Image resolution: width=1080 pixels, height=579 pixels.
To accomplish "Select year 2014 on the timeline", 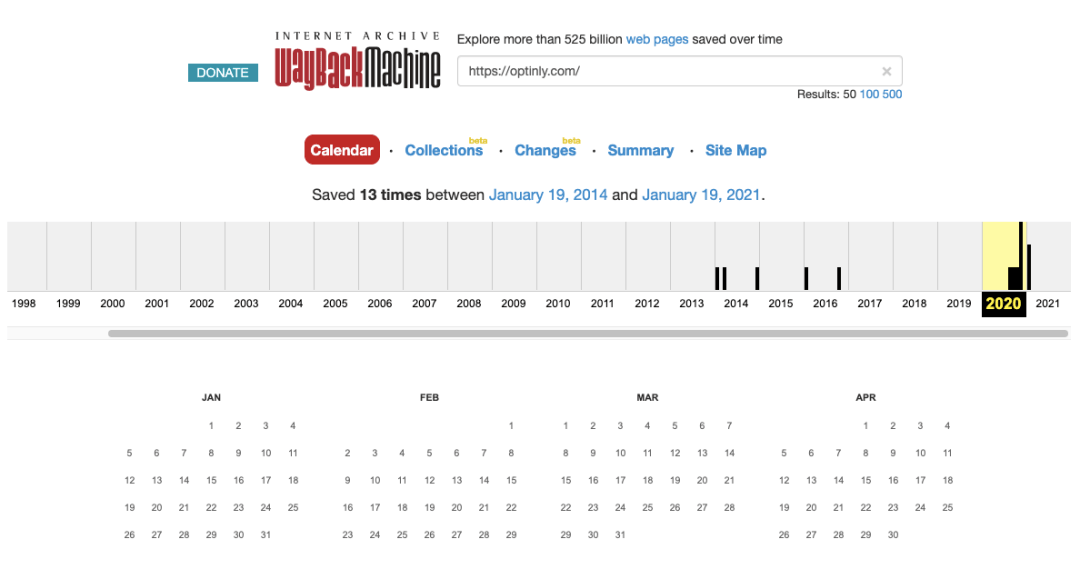I will click(x=736, y=303).
